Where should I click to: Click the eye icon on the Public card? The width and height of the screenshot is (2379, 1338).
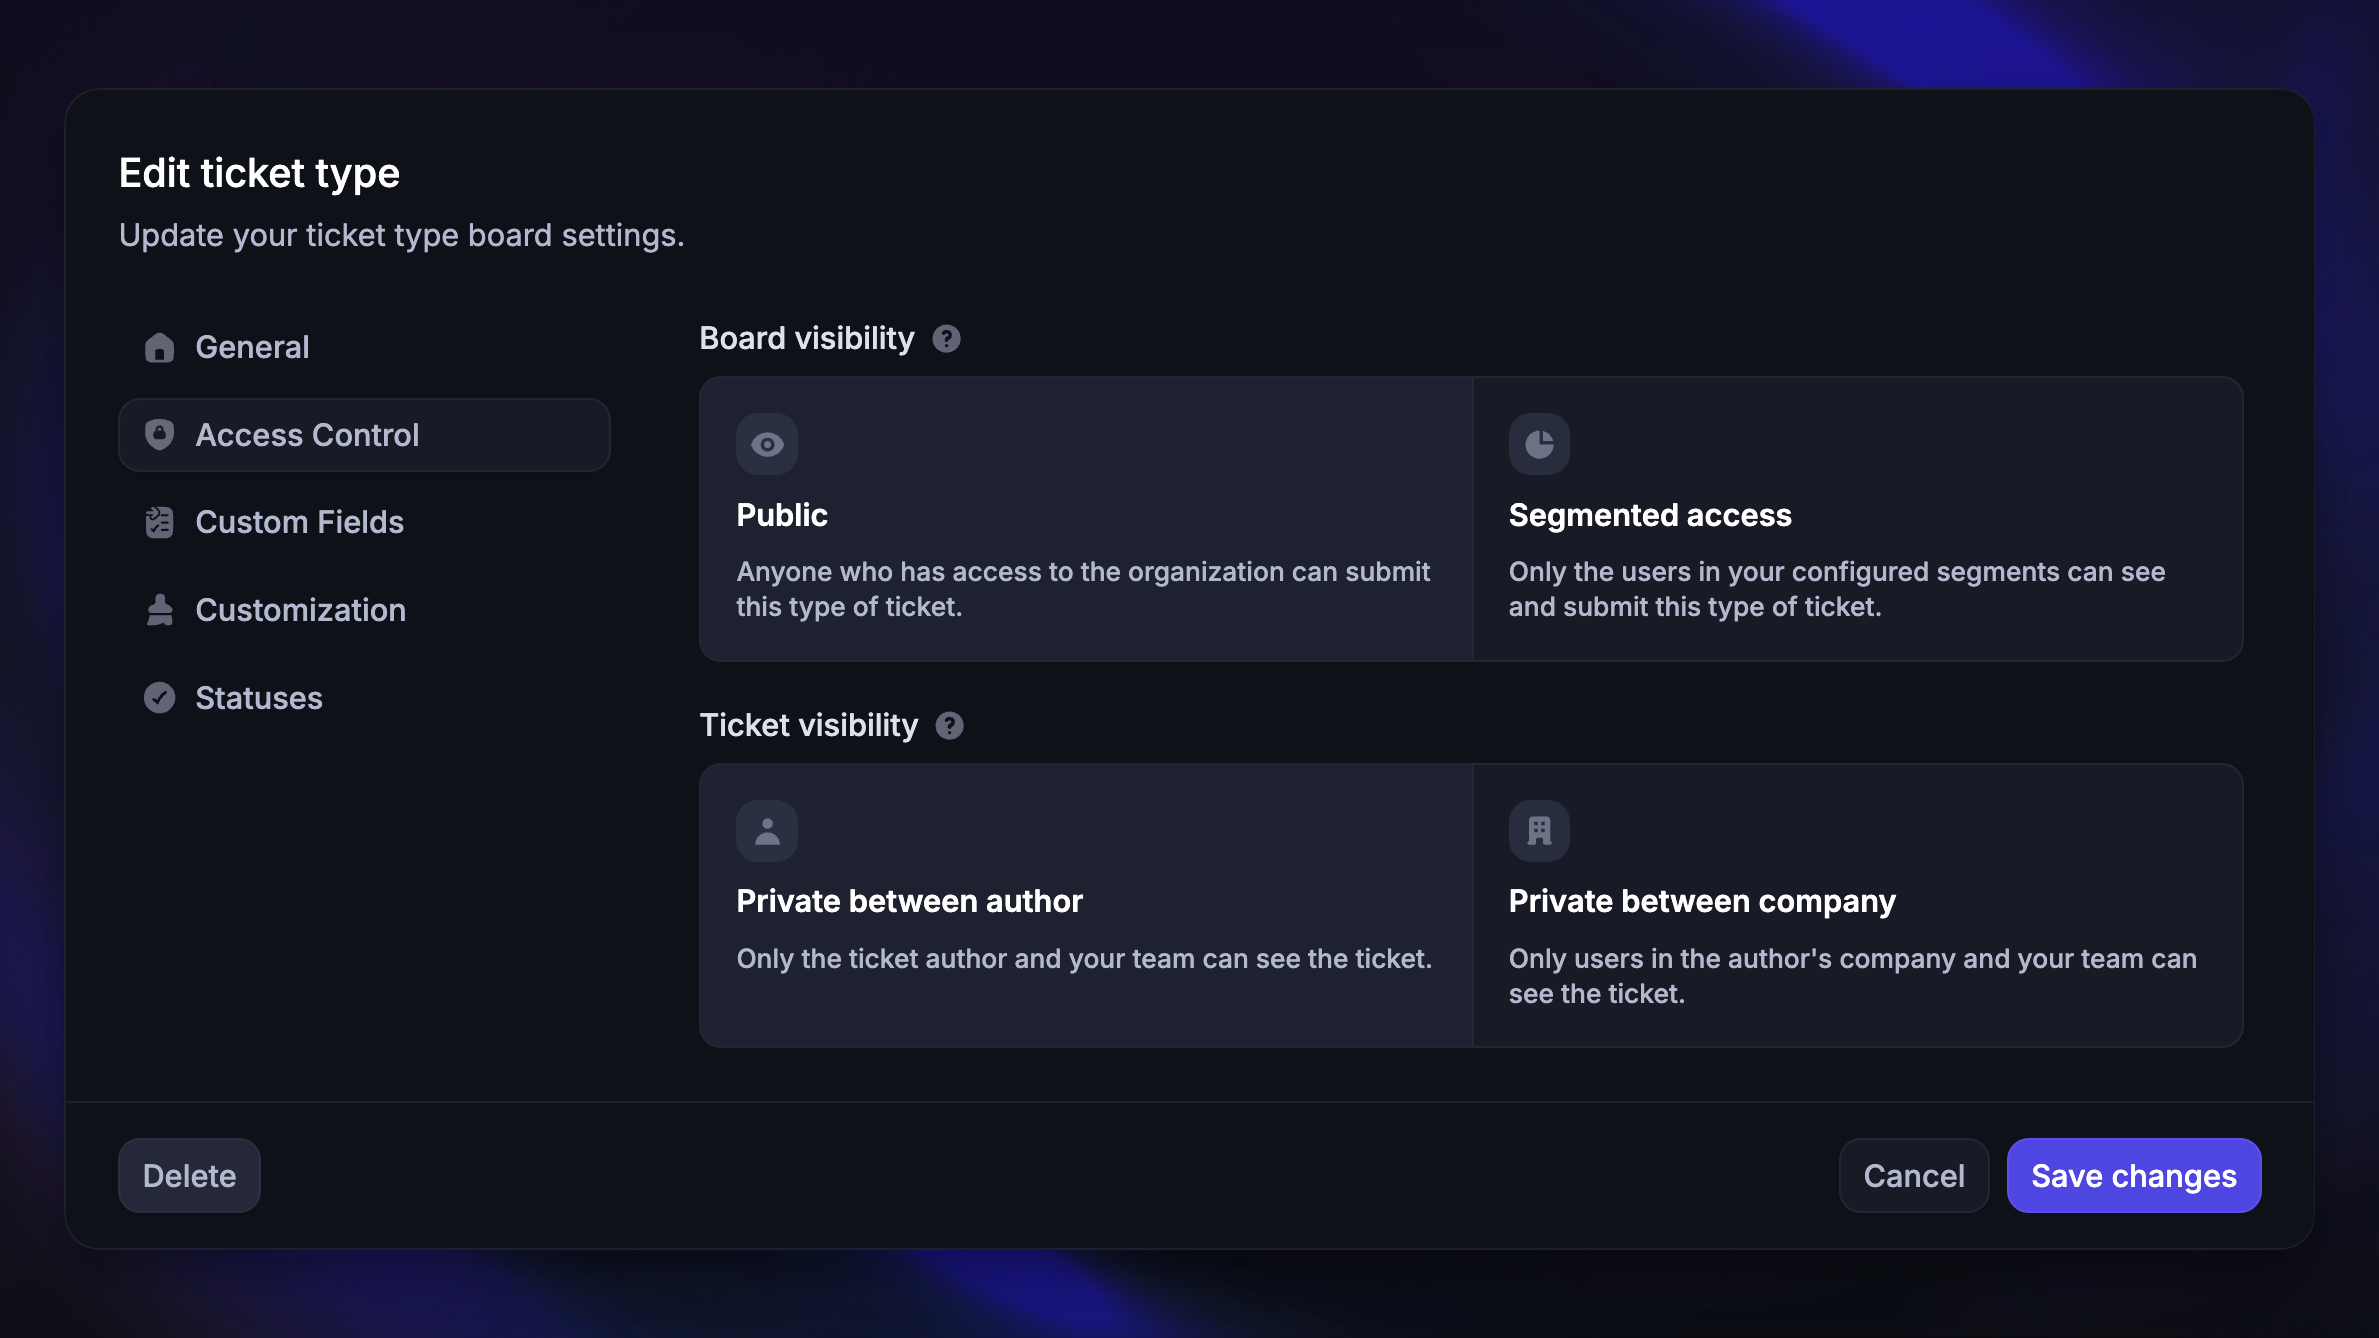(x=766, y=443)
